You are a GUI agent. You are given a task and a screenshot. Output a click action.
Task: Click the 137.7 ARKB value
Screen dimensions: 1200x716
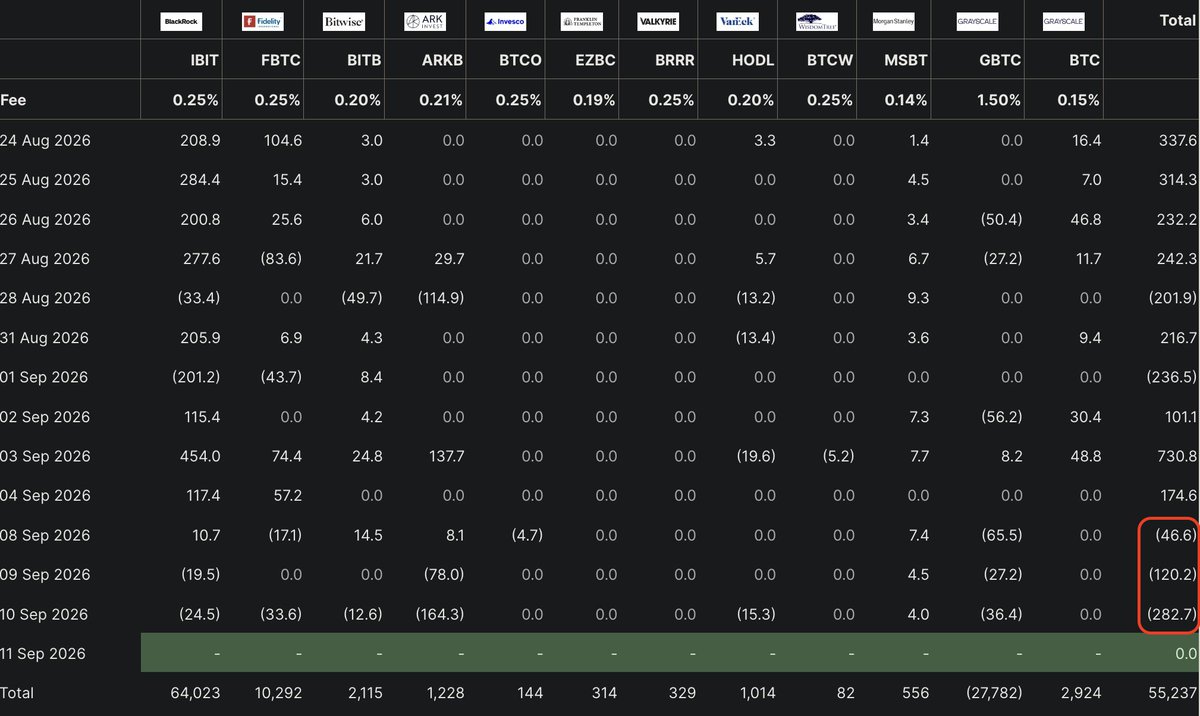[445, 456]
